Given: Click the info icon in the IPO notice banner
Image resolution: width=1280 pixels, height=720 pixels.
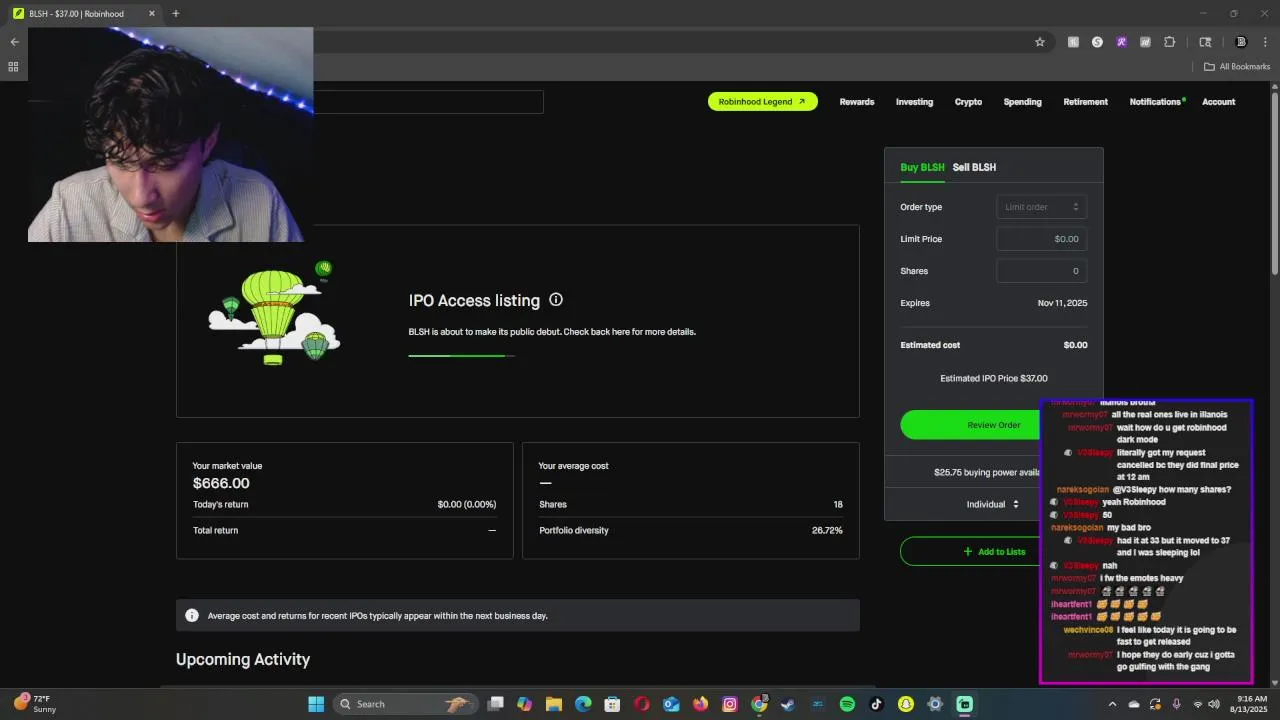Looking at the screenshot, I should pos(192,616).
